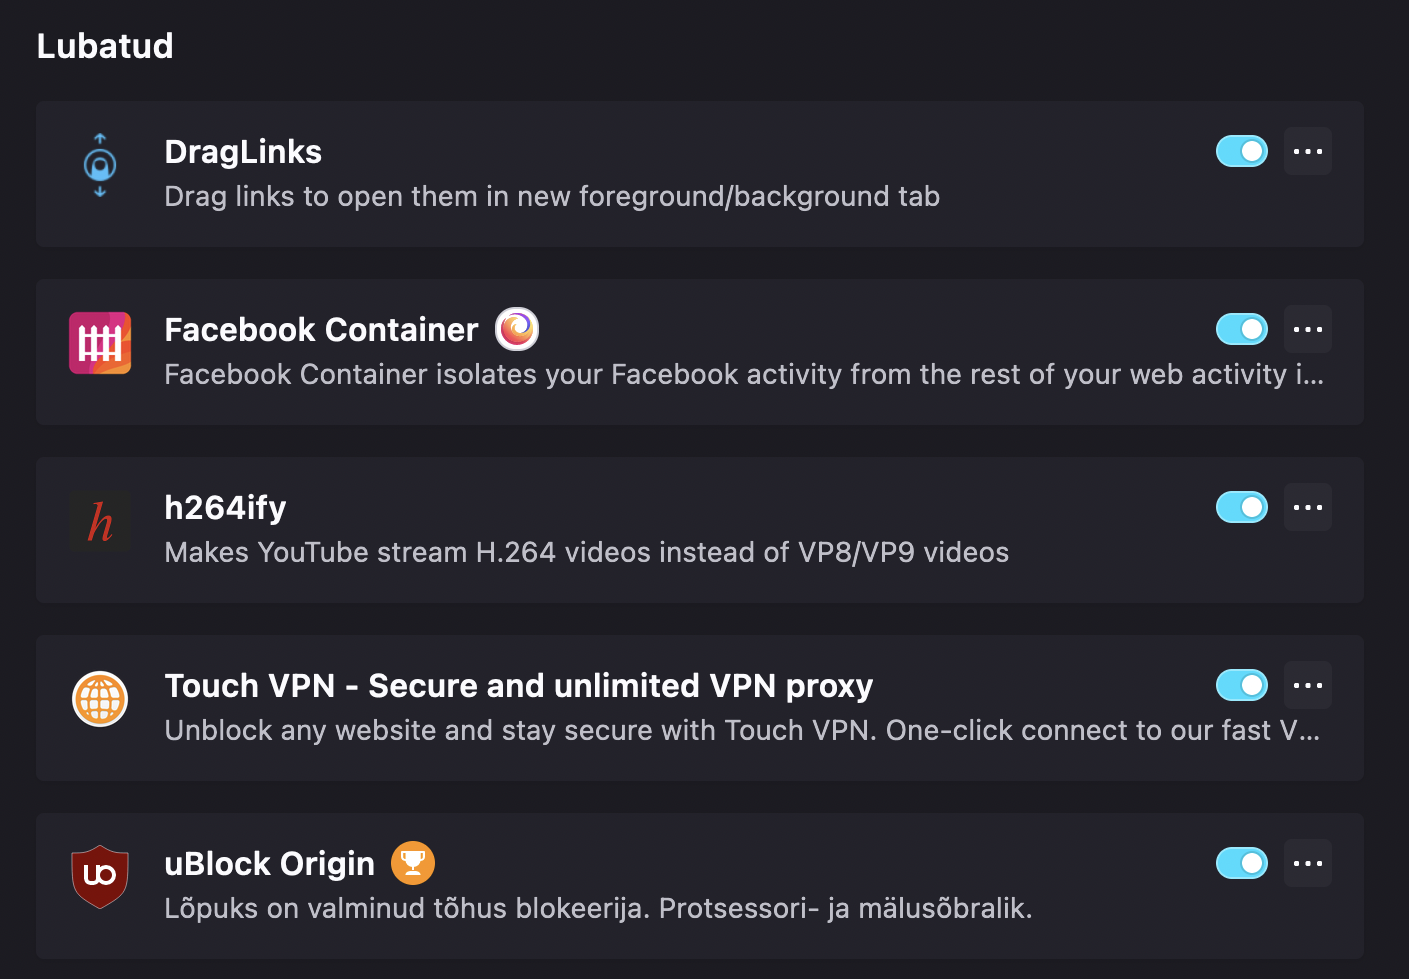Open the uBlock Origin extension details
The height and width of the screenshot is (979, 1409).
tap(269, 864)
